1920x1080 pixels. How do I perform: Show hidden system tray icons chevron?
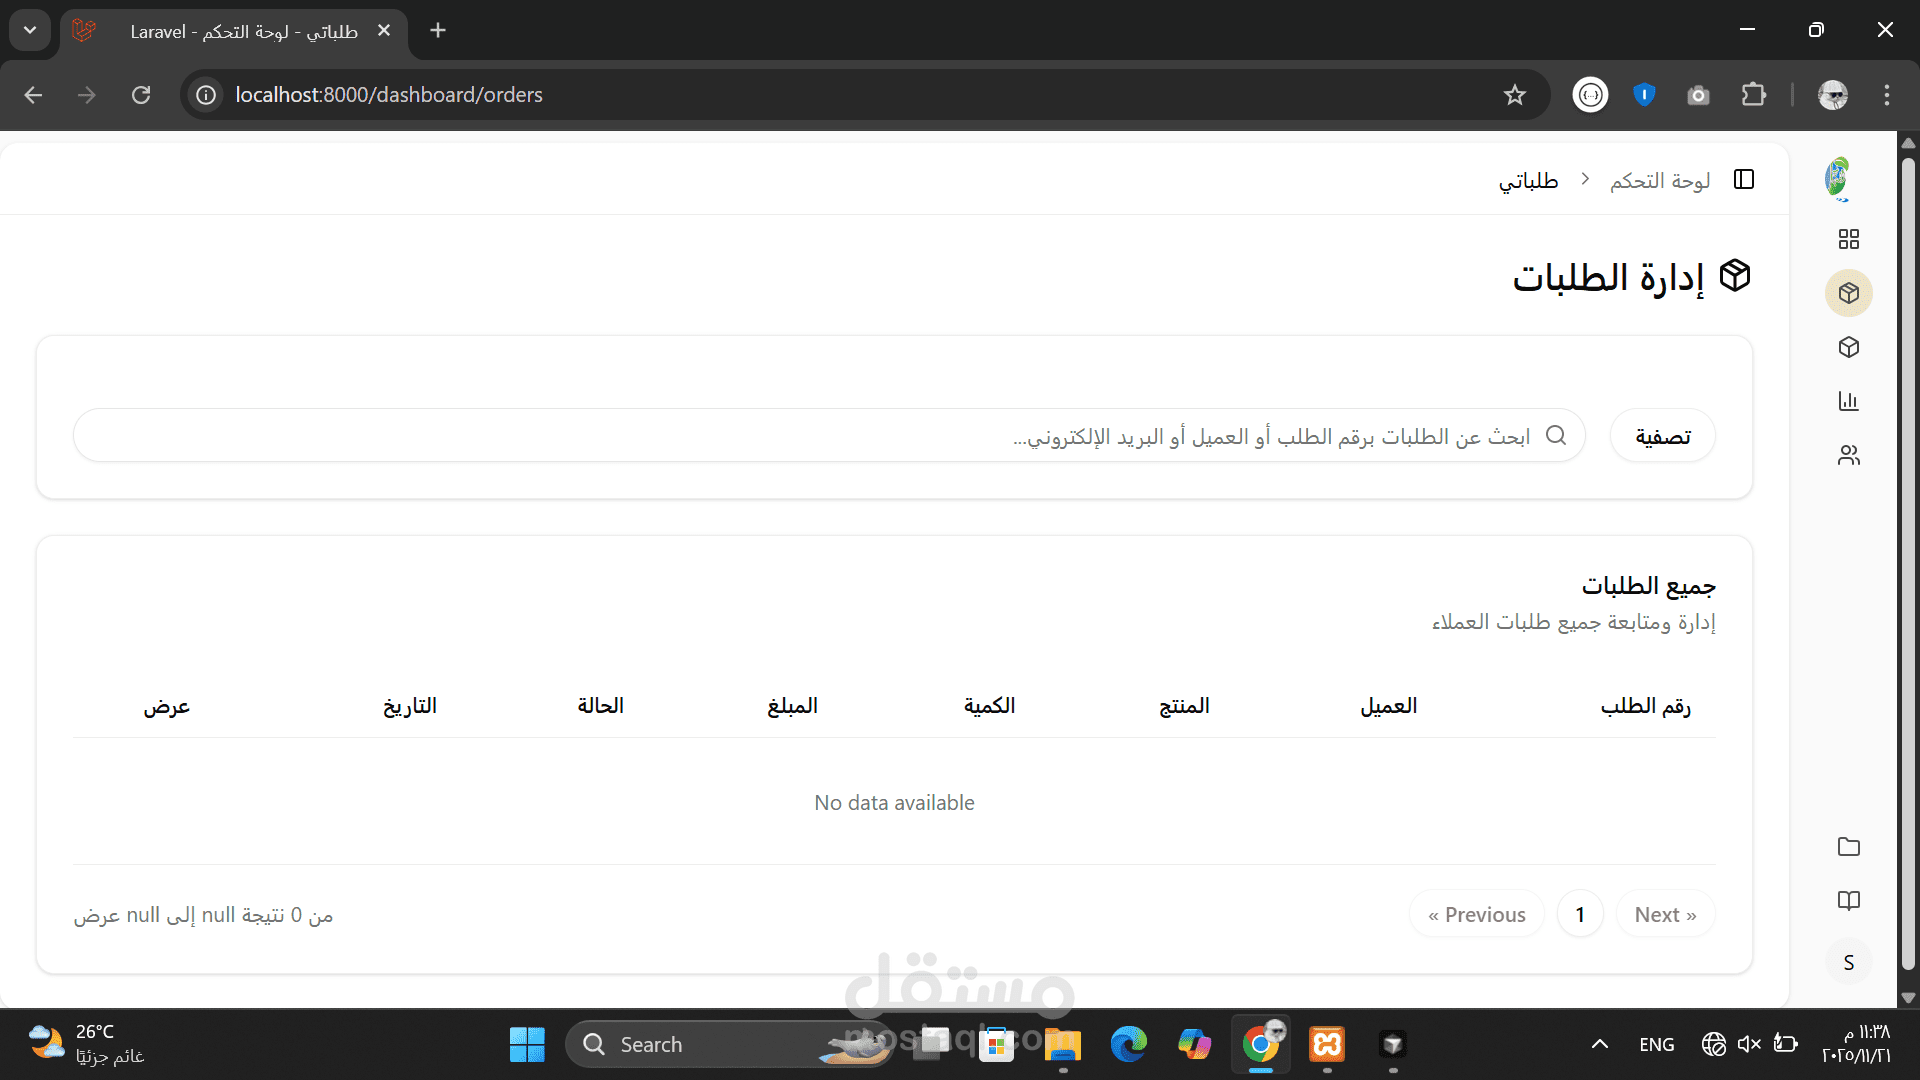click(x=1599, y=1044)
